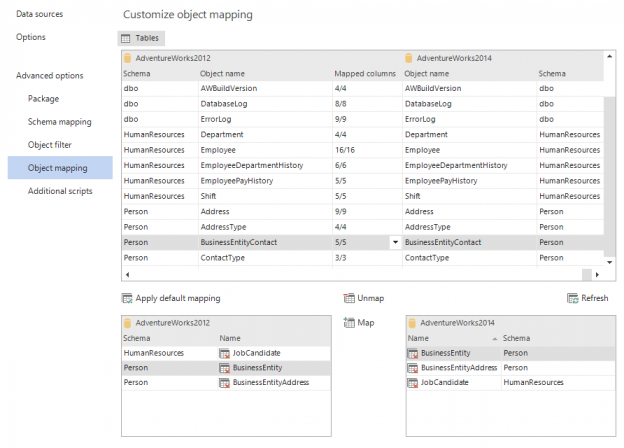Go to Object filter page
The image size is (624, 448).
point(50,145)
